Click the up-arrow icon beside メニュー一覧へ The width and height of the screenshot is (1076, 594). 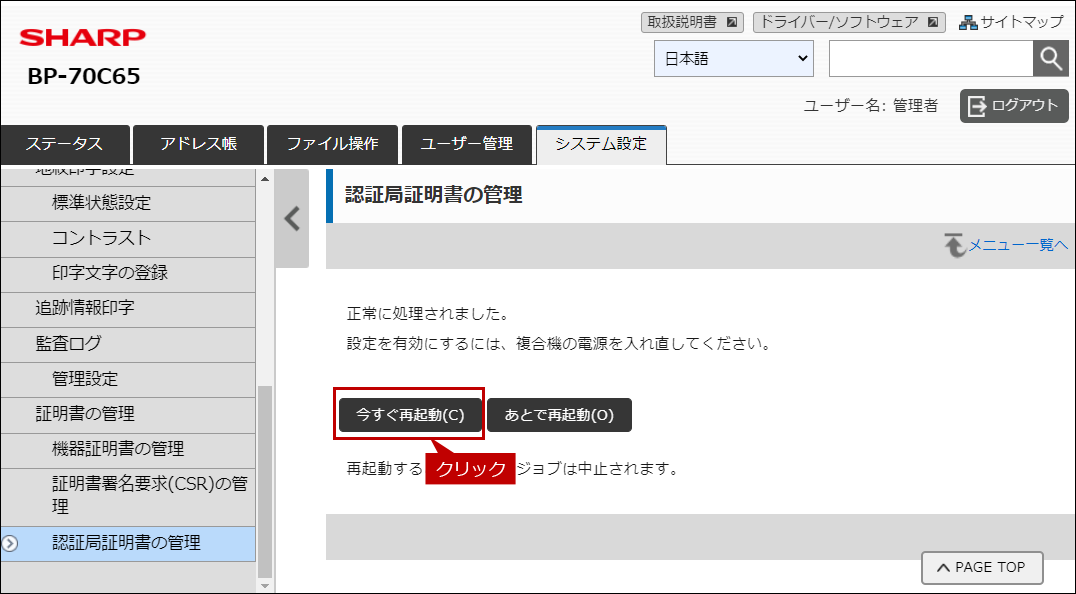pyautogui.click(x=955, y=245)
